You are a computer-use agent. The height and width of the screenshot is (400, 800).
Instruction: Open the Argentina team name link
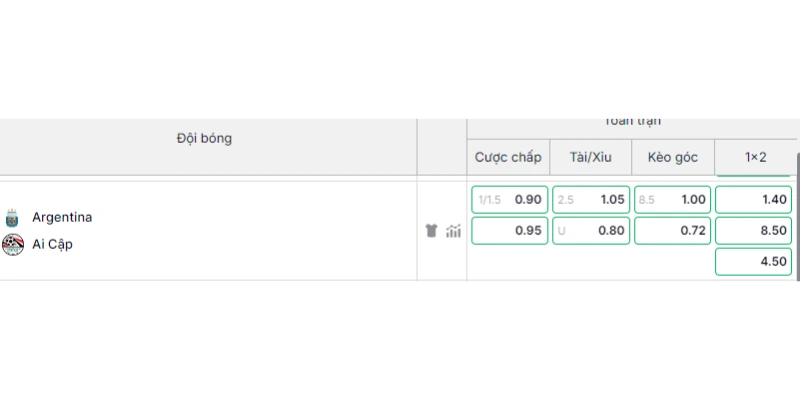(62, 217)
